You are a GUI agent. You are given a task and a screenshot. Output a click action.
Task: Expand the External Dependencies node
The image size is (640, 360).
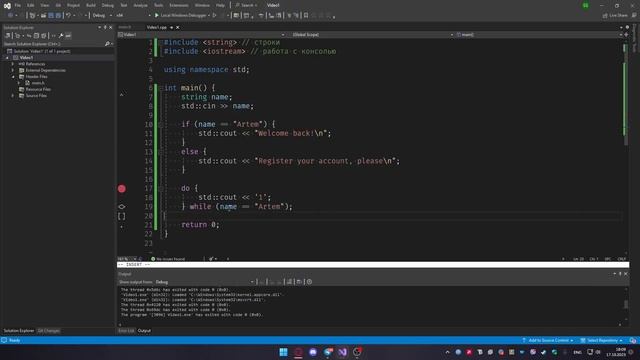[x=13, y=70]
